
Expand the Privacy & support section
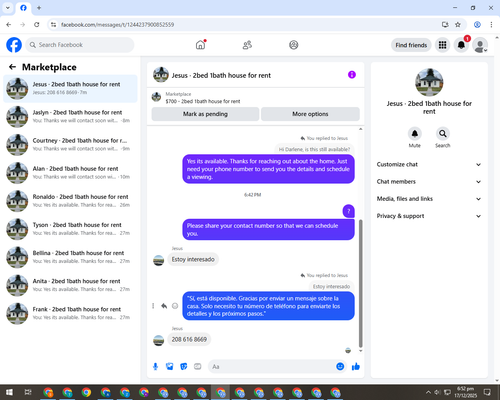pyautogui.click(x=429, y=216)
